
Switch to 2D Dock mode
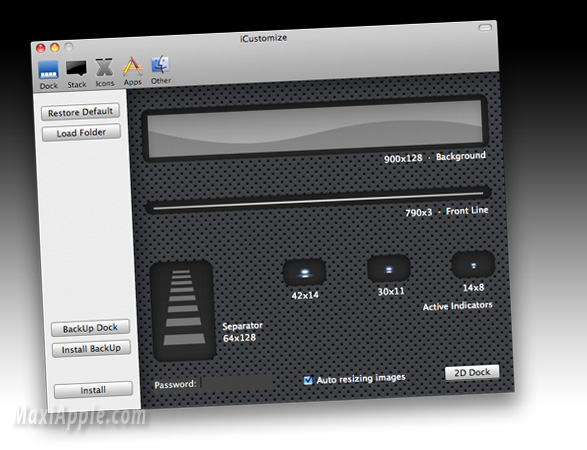click(x=472, y=373)
